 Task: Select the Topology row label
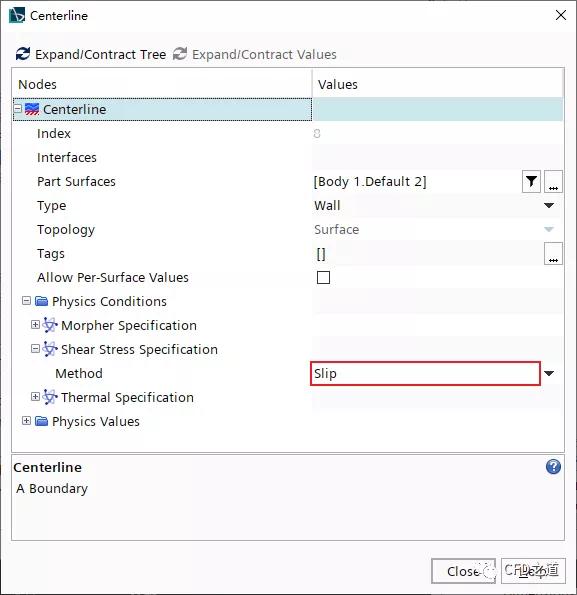coord(66,230)
